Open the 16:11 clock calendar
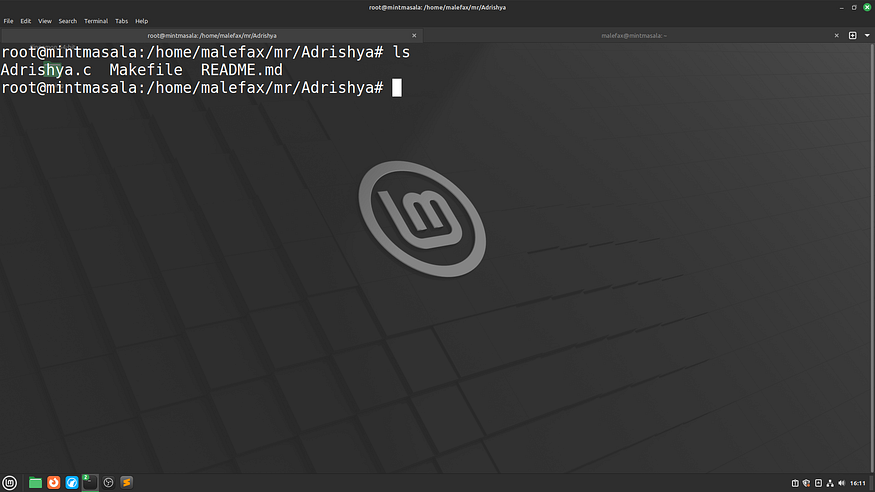The height and width of the screenshot is (492, 875). point(858,483)
